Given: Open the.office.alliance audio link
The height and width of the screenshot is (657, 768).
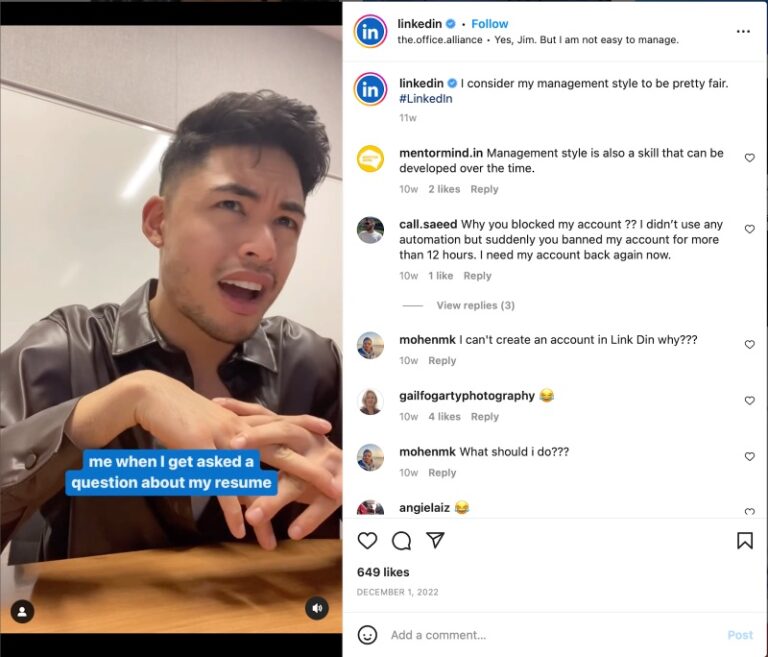Looking at the screenshot, I should click(439, 40).
